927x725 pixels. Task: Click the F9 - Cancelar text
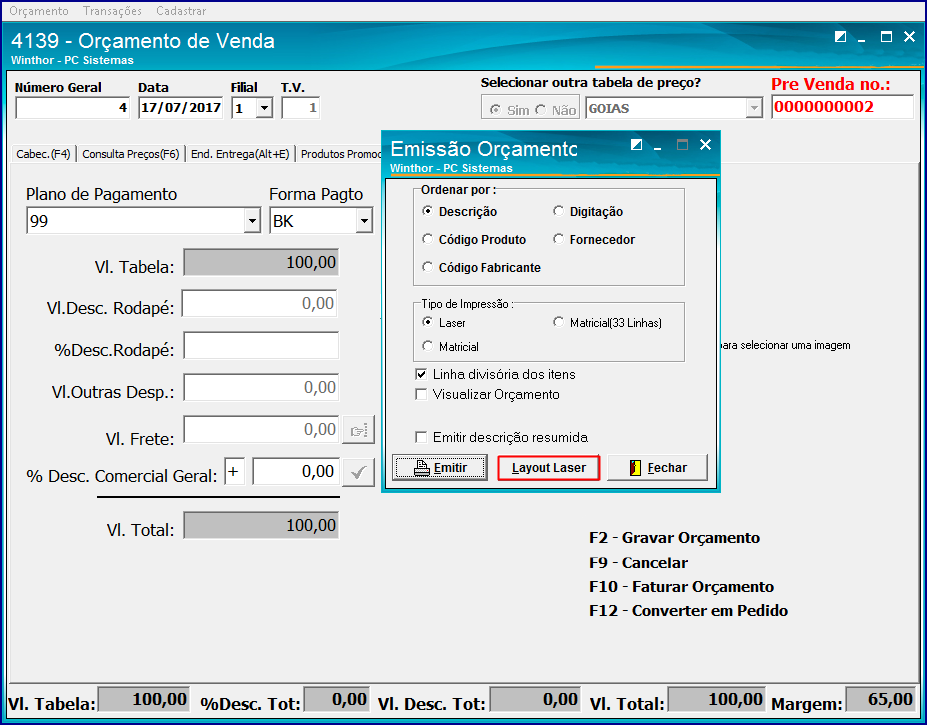coord(638,562)
